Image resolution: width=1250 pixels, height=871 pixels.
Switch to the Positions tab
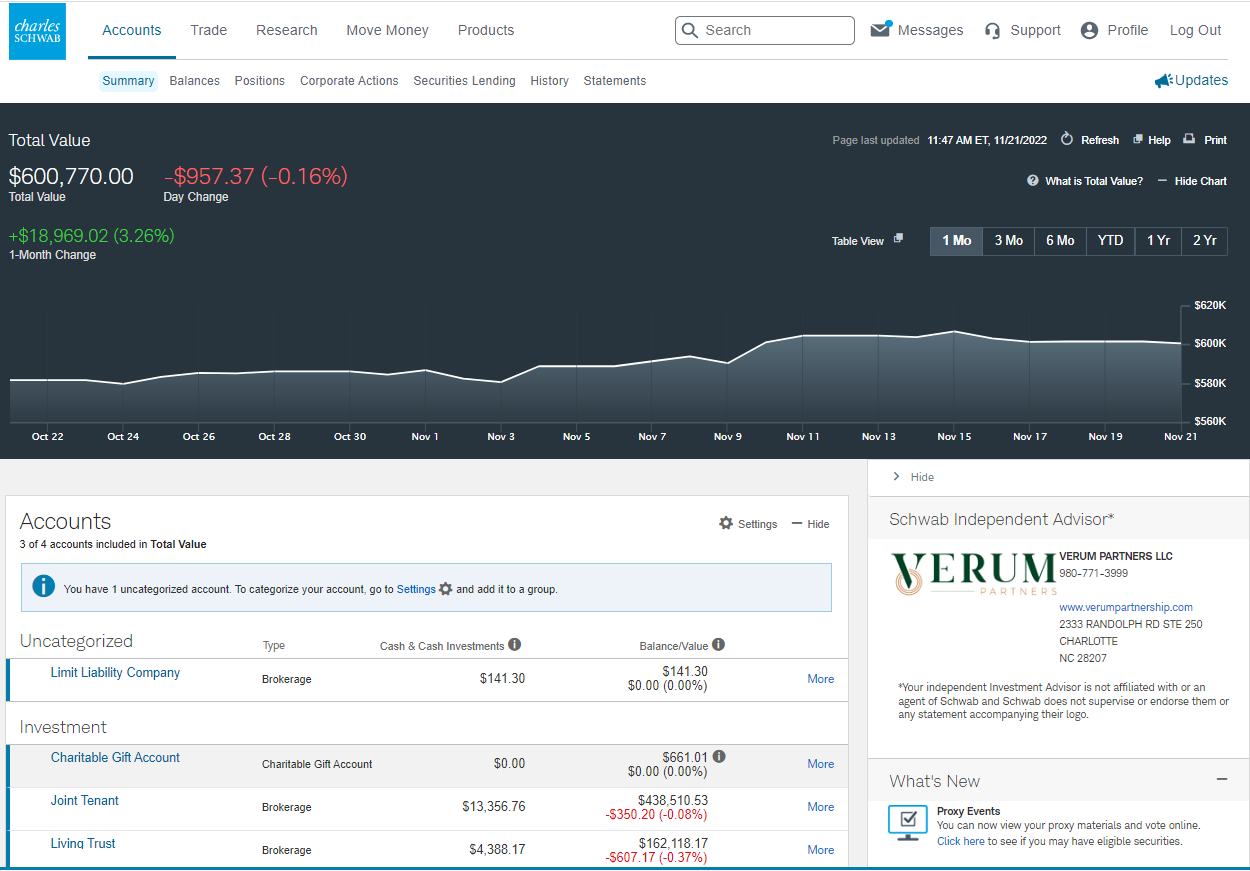(x=259, y=81)
